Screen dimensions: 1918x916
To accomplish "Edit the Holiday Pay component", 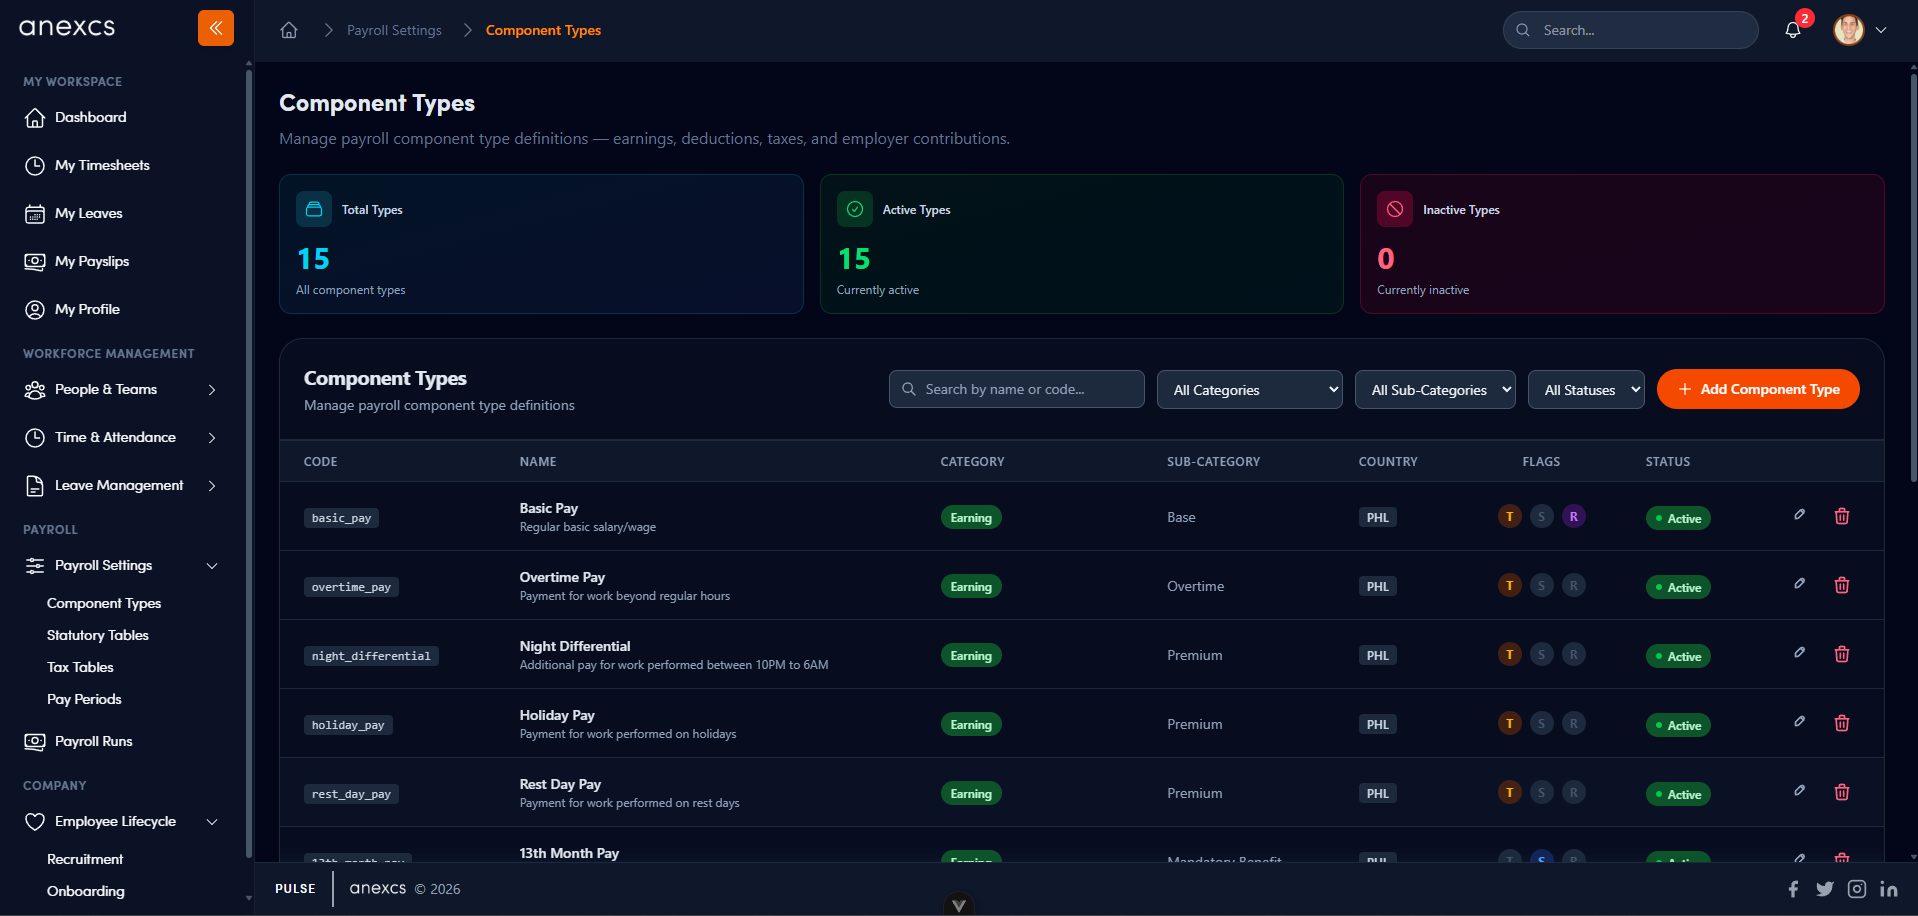I will pyautogui.click(x=1799, y=721).
